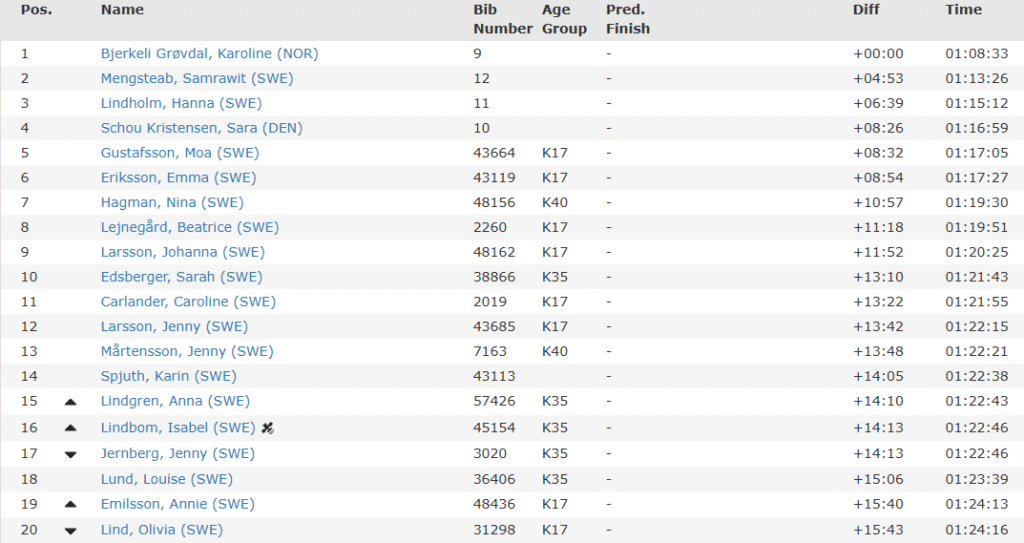Open Bjerkeli Grøvdal, Karoline's result page
Viewport: 1024px width, 543px height.
(209, 54)
